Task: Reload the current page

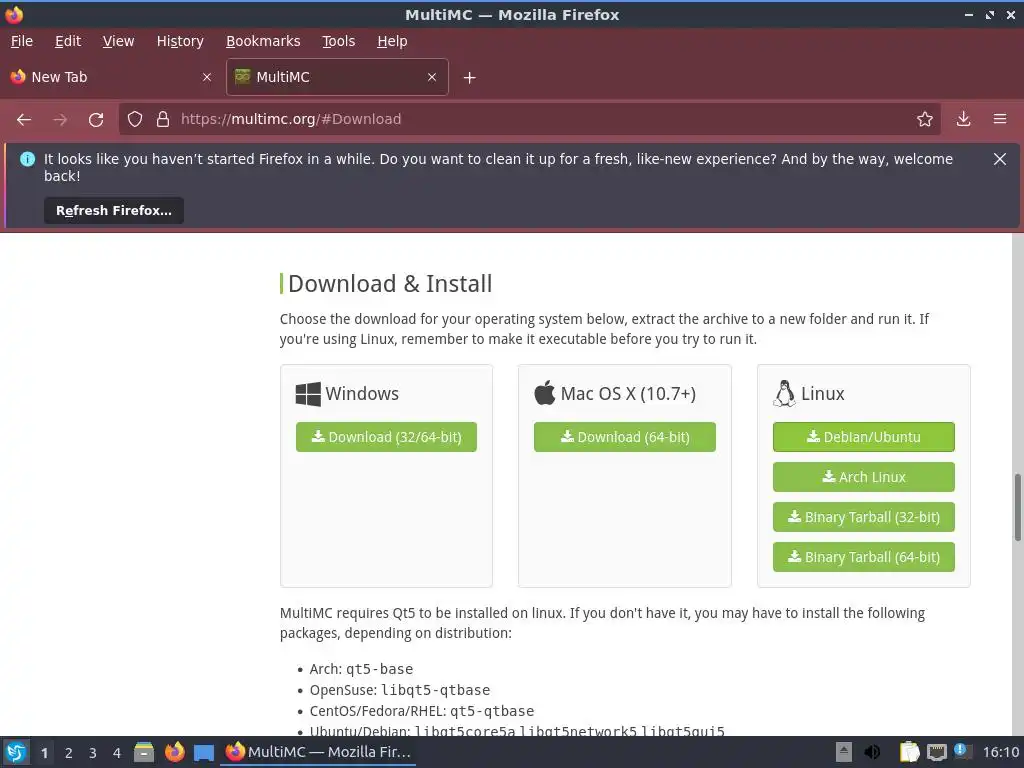Action: click(x=96, y=120)
